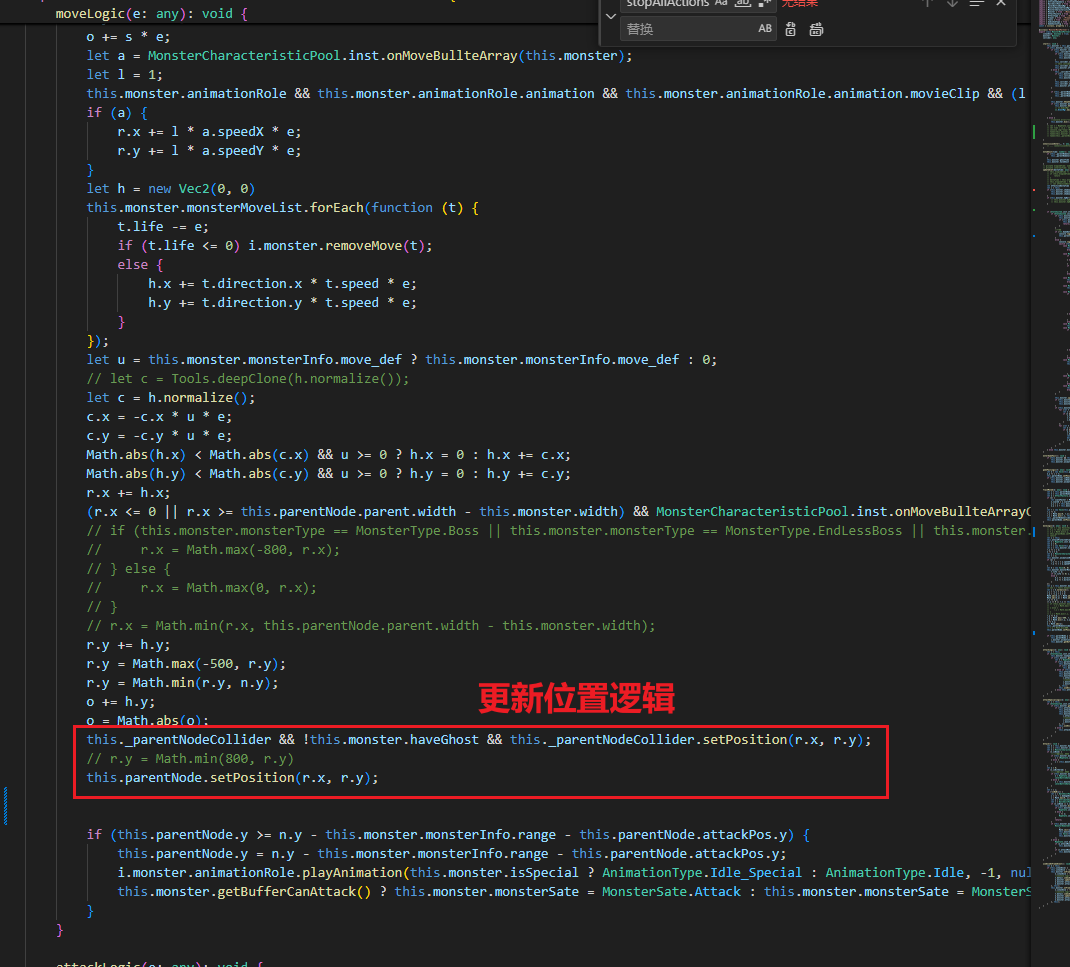Click the Math.abs(h.x) ternary line
This screenshot has height=967, width=1070.
pos(328,455)
